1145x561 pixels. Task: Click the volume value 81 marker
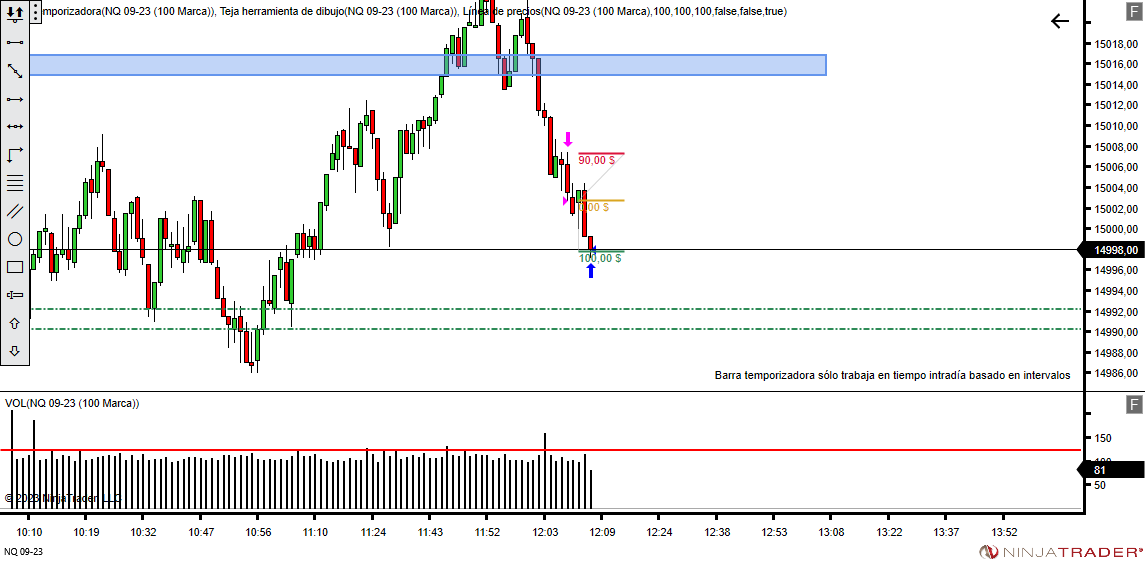pos(1111,470)
